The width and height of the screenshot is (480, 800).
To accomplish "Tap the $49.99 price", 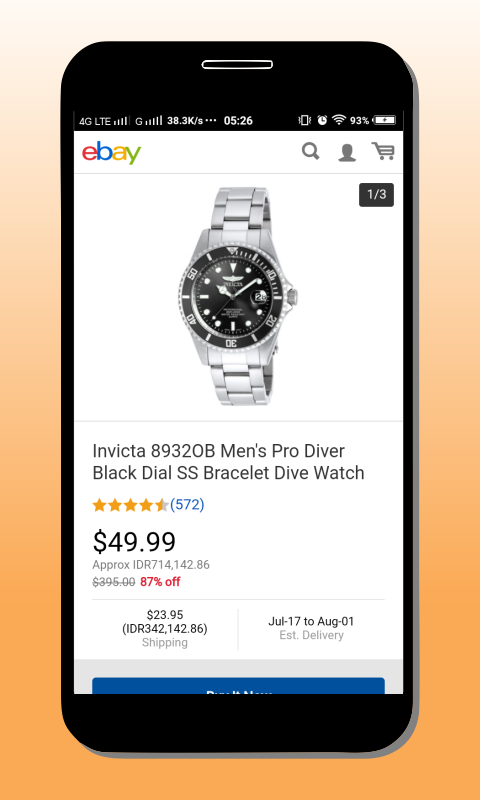I will pos(134,542).
